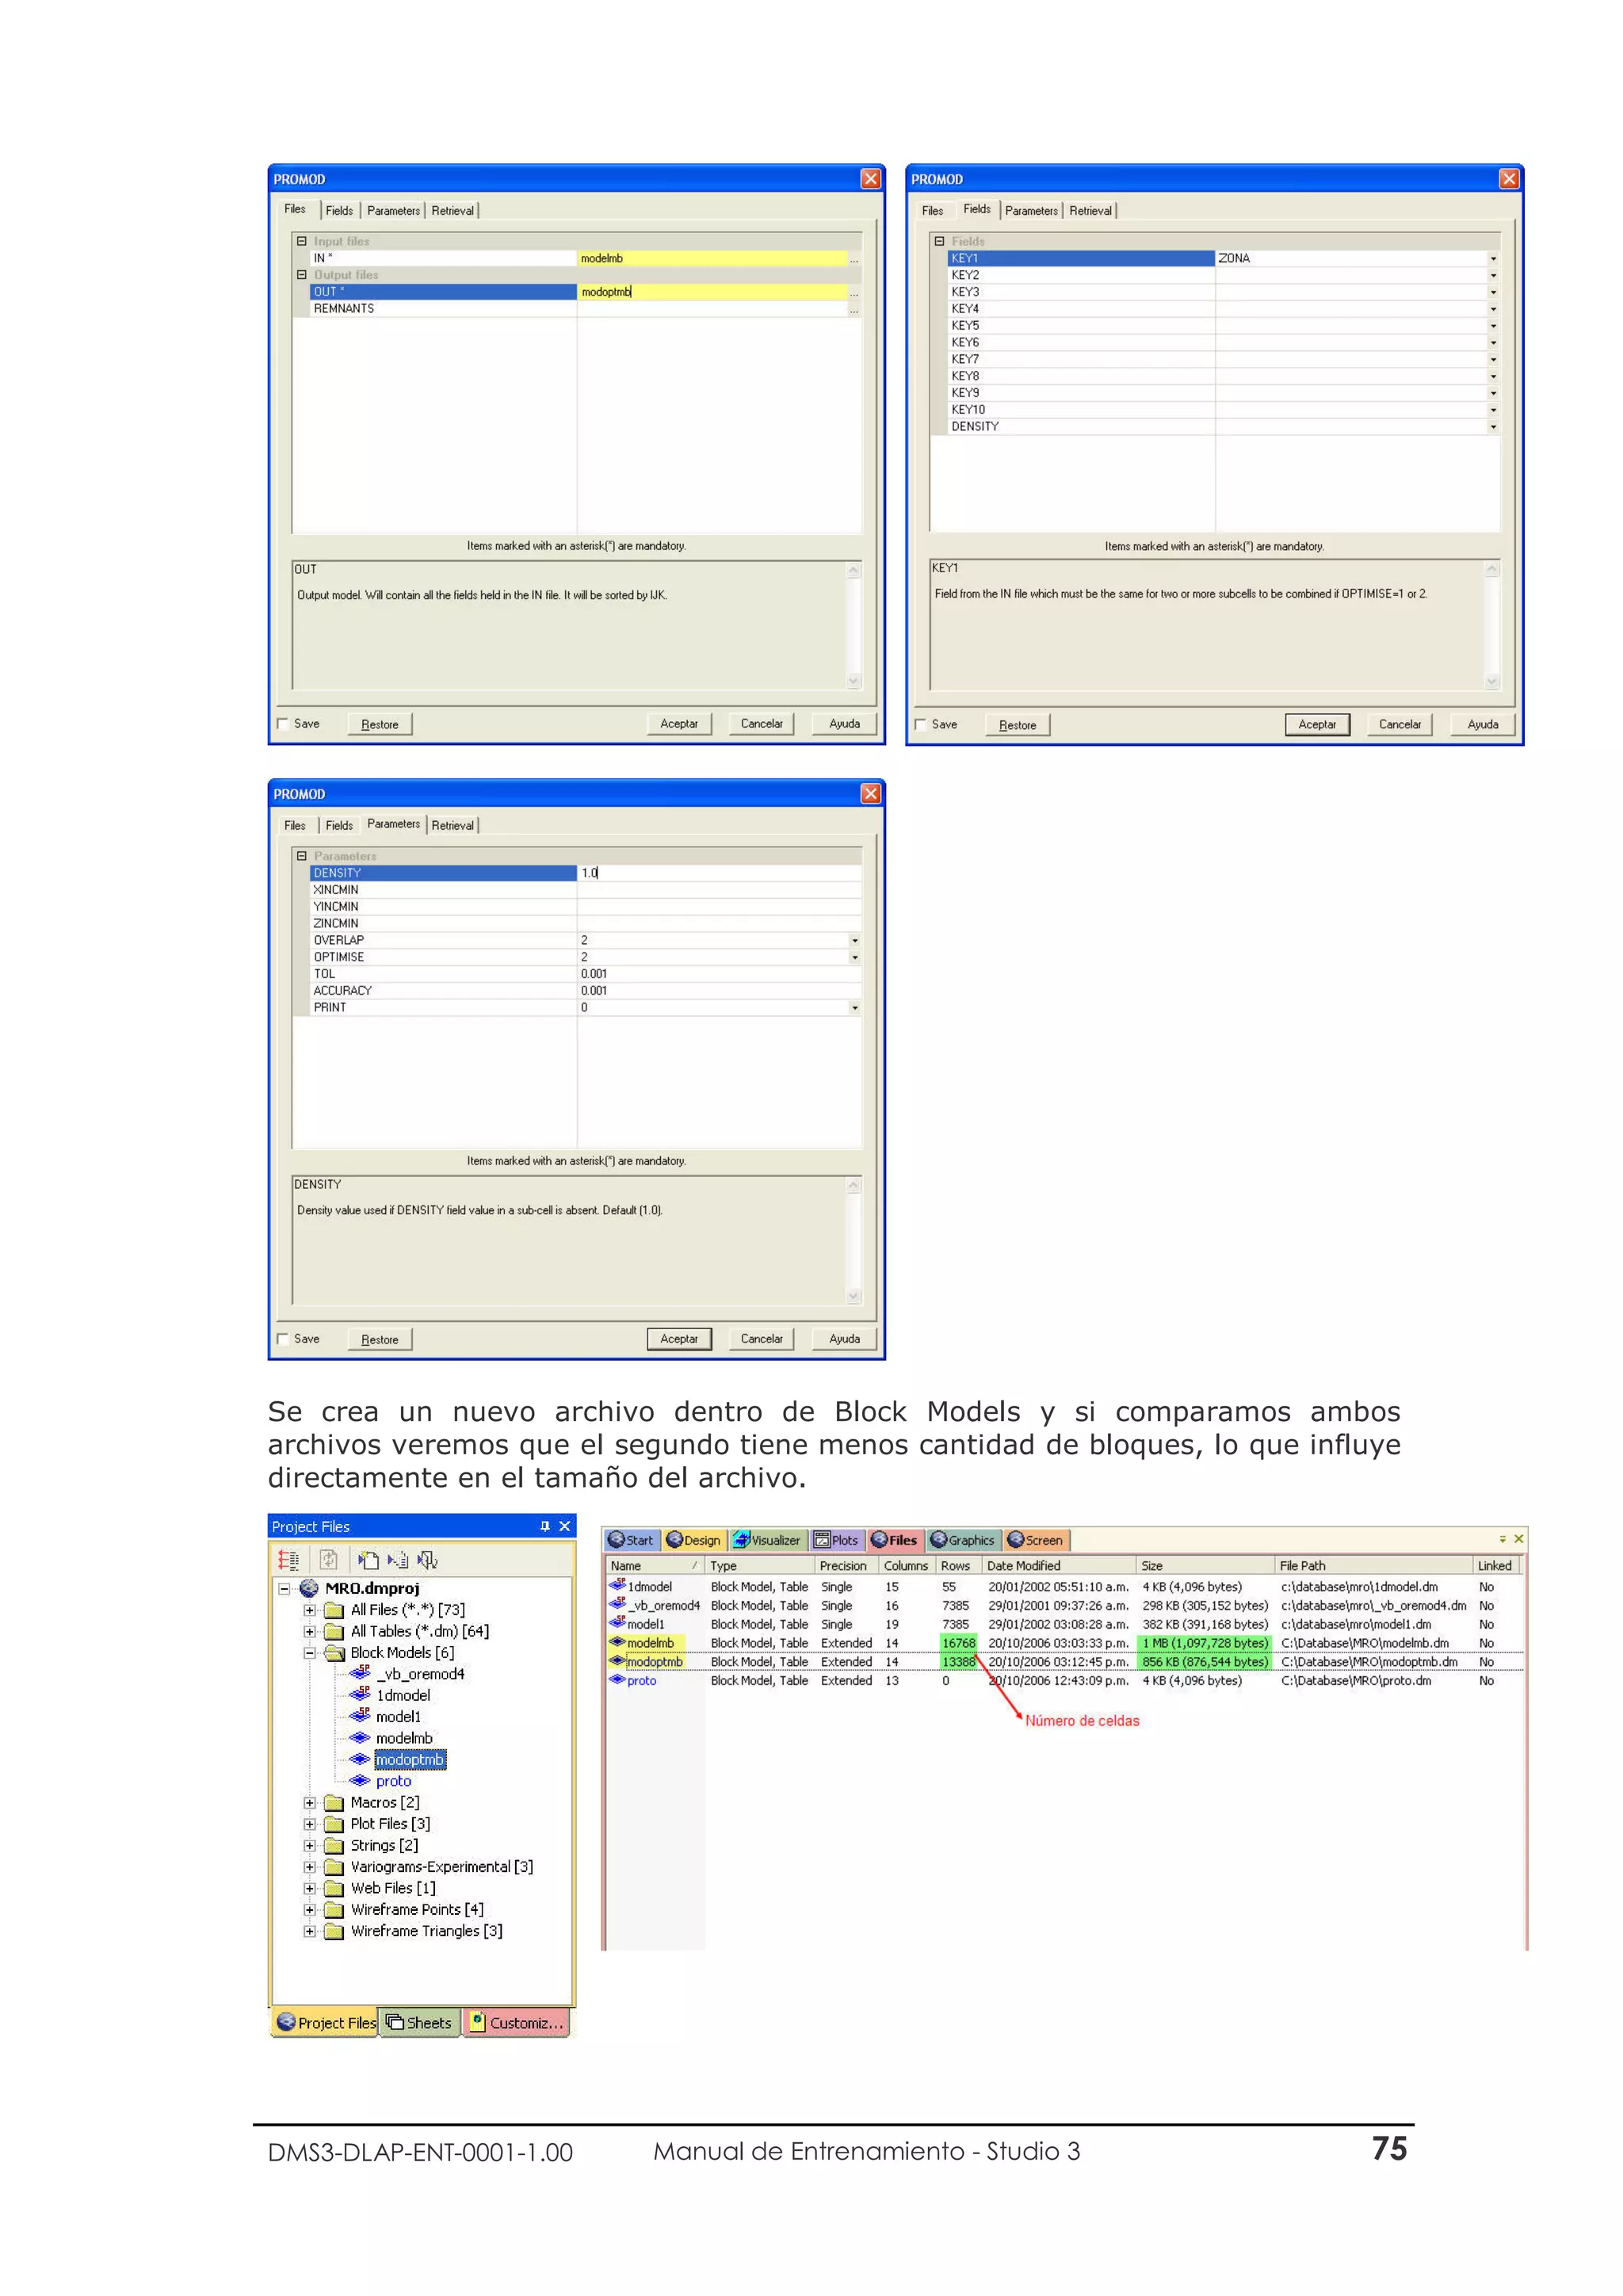Toggle Save checkbox in the Files PROMOD dialog

pyautogui.click(x=283, y=724)
